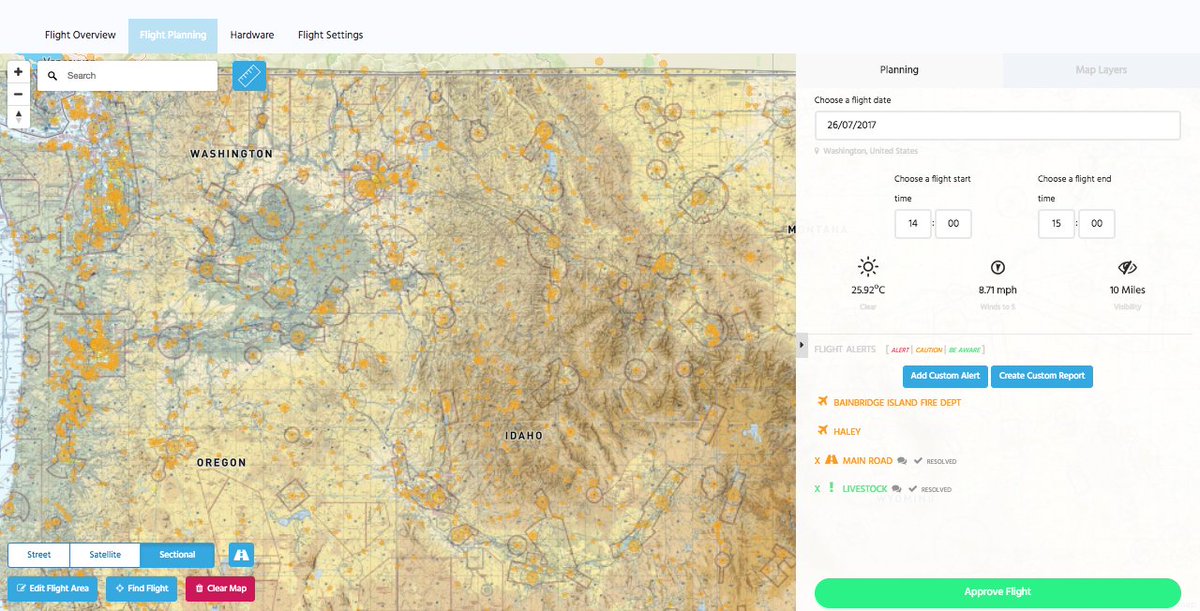Click Create Custom Report button

(x=1042, y=376)
